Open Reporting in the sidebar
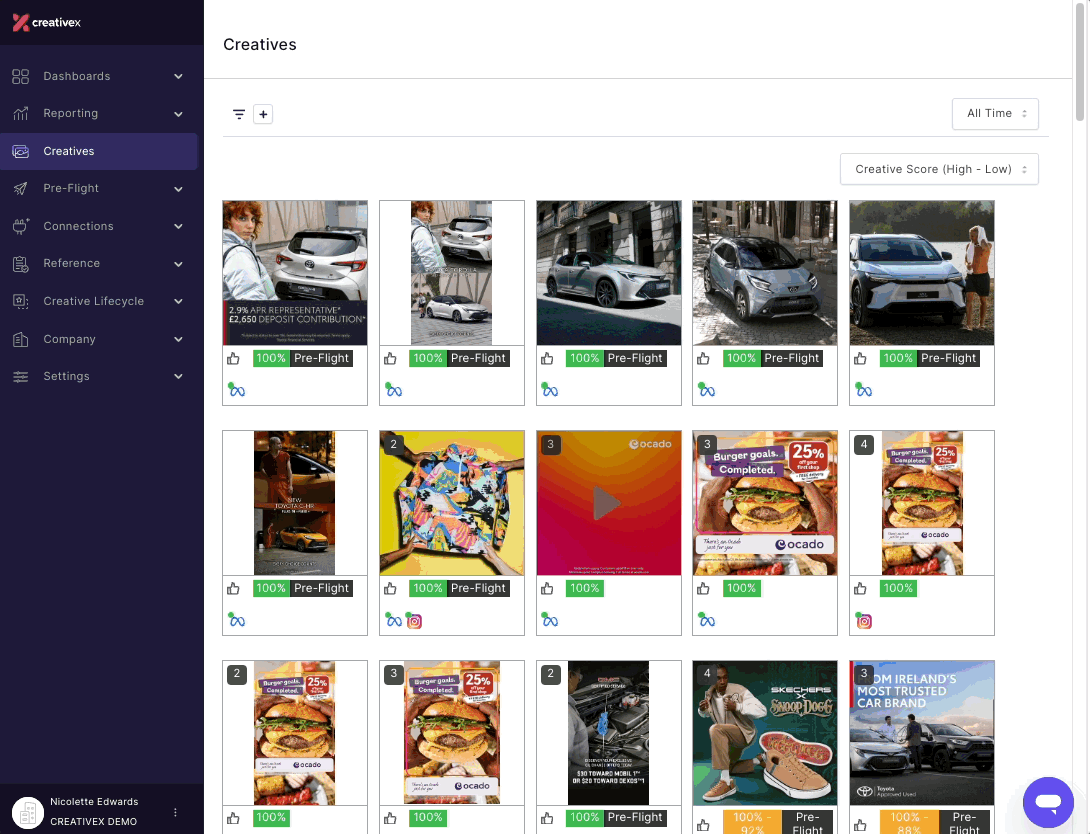The width and height of the screenshot is (1090, 834). [x=99, y=113]
